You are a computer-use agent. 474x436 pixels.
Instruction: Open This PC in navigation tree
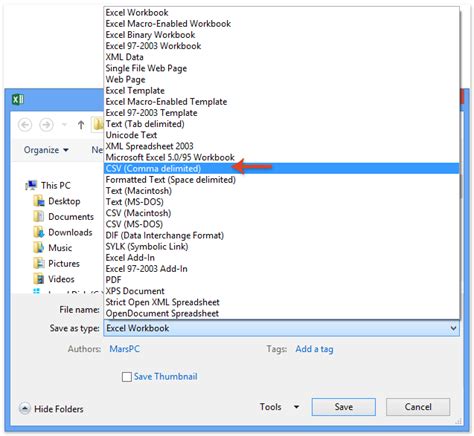pyautogui.click(x=56, y=185)
